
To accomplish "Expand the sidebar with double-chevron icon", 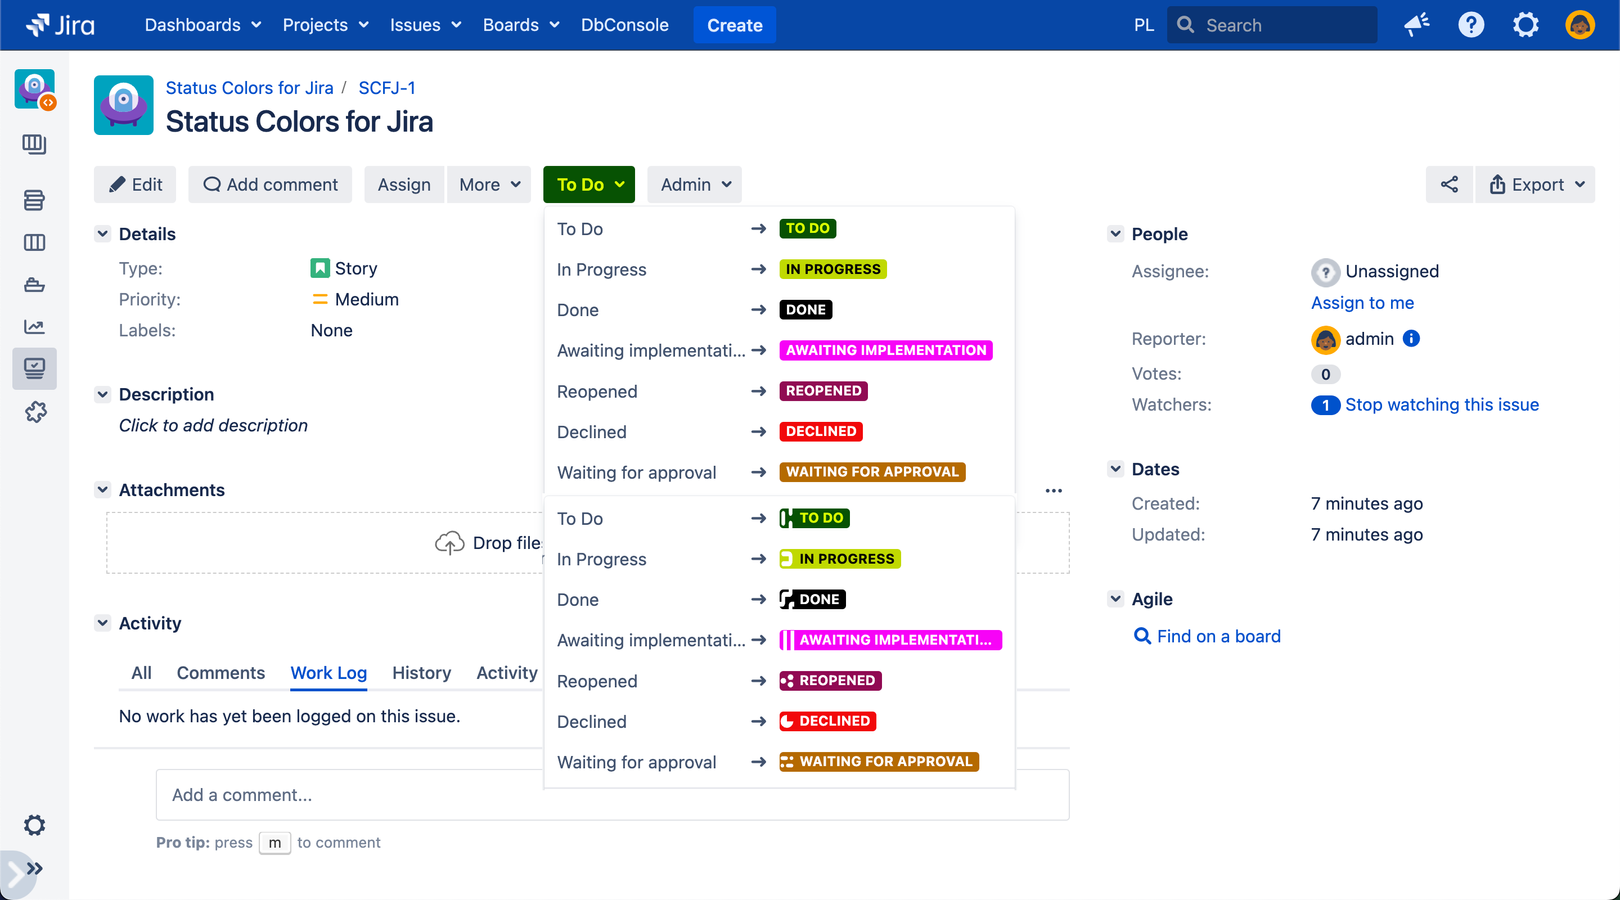I will click(x=35, y=868).
